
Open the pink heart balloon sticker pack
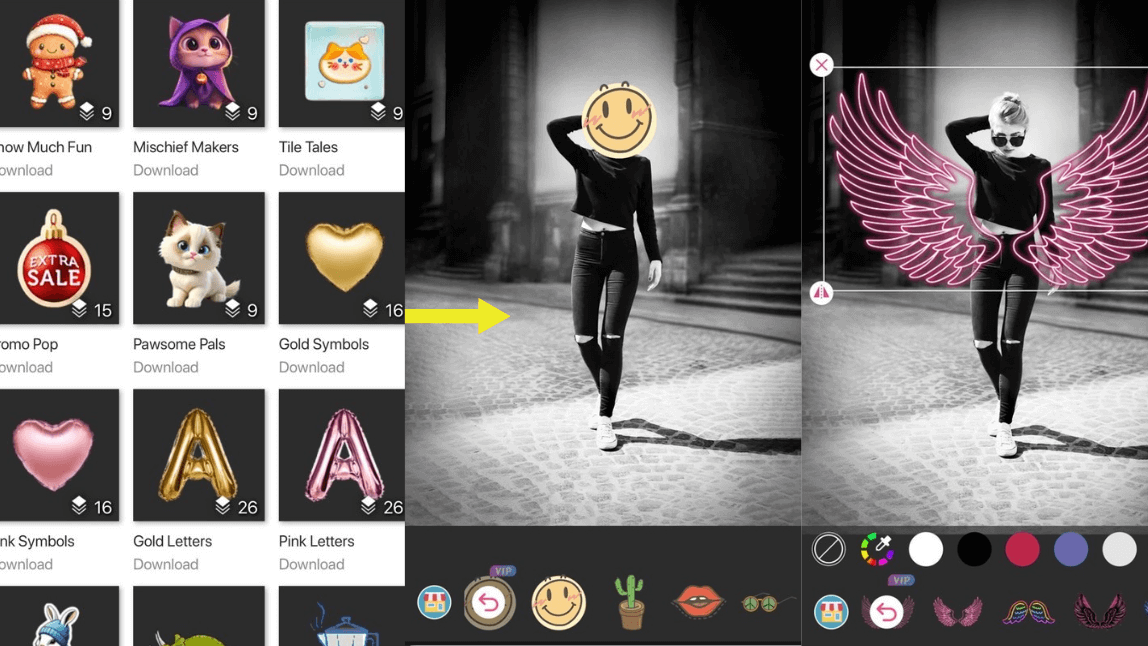click(x=59, y=455)
